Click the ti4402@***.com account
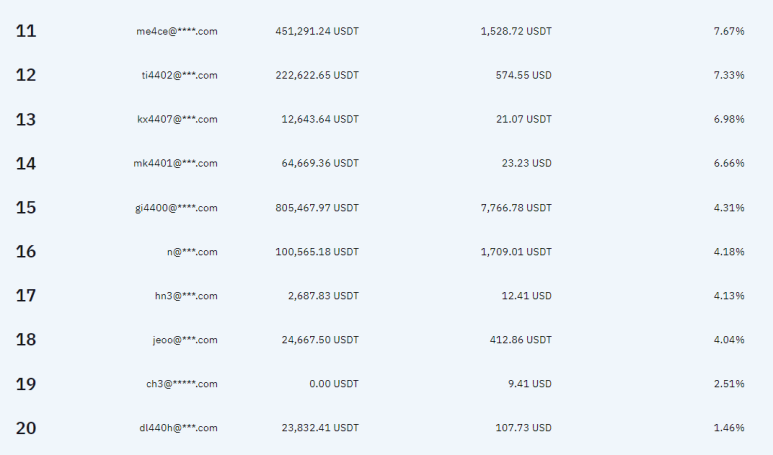 tap(179, 75)
